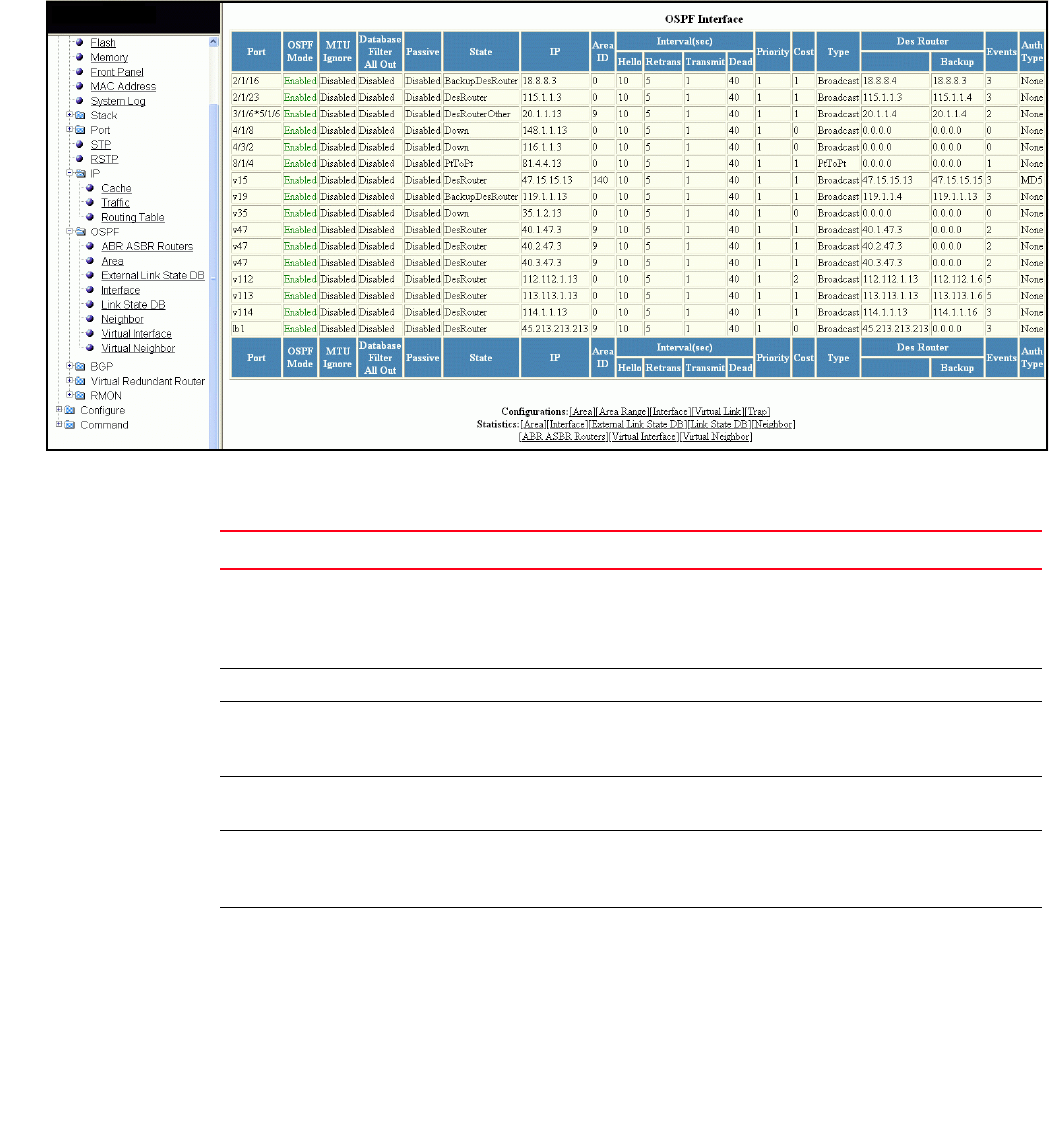Click the bullet icon beside Flash
The height and width of the screenshot is (1136, 1049).
(80, 43)
